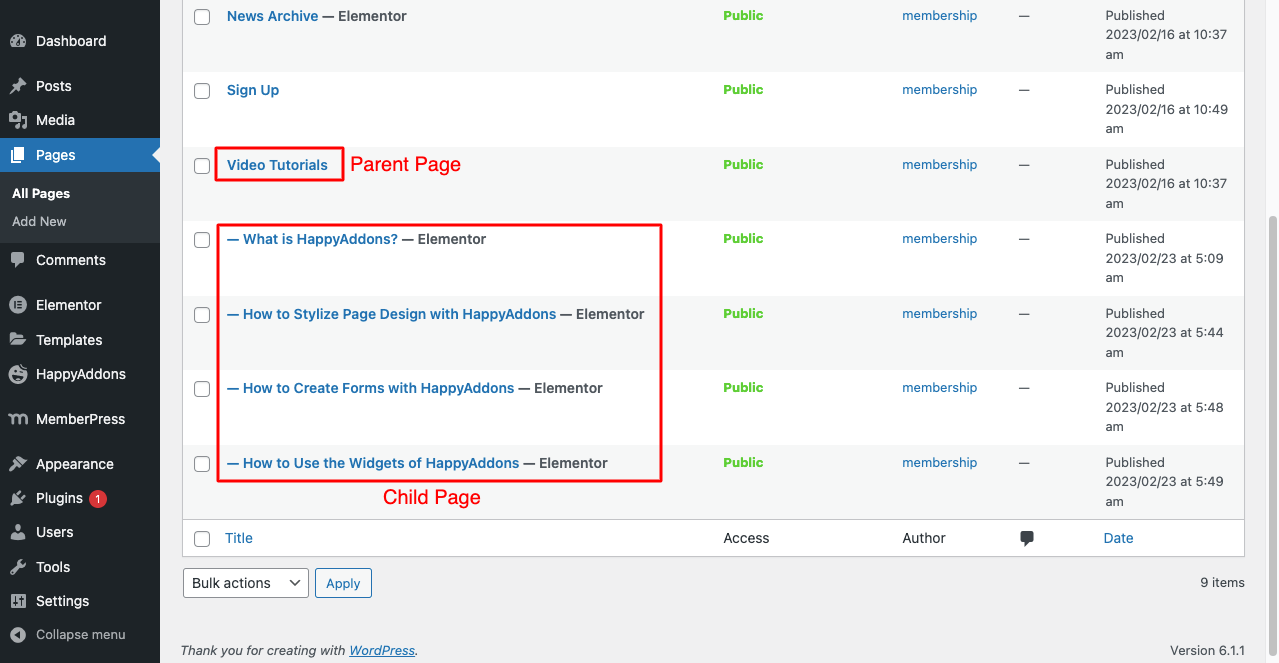Open the WordPress link in the footer
The height and width of the screenshot is (663, 1279).
point(382,651)
